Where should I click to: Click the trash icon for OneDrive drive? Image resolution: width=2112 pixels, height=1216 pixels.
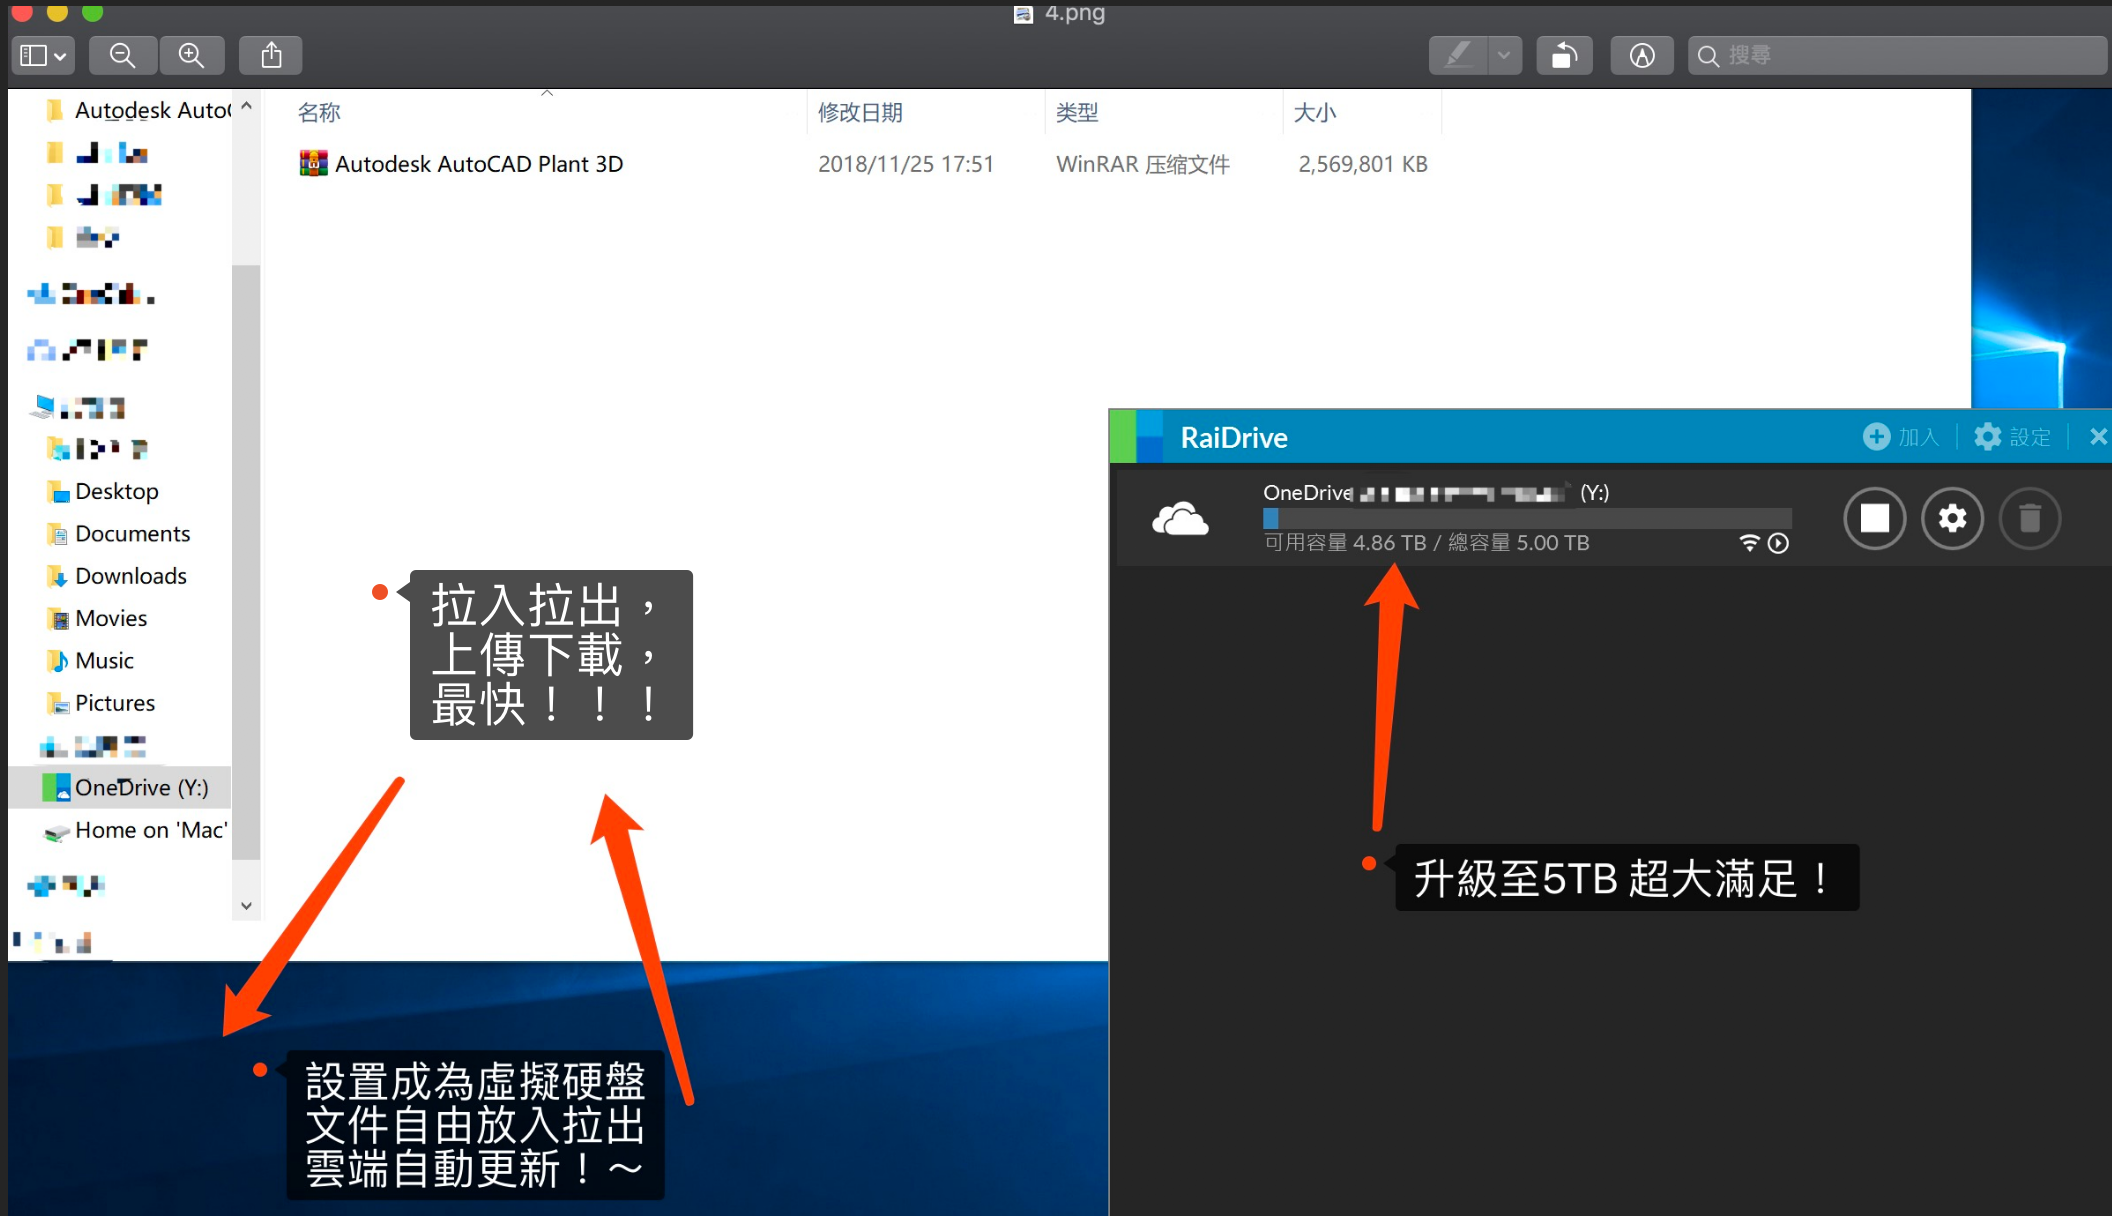click(x=2029, y=518)
